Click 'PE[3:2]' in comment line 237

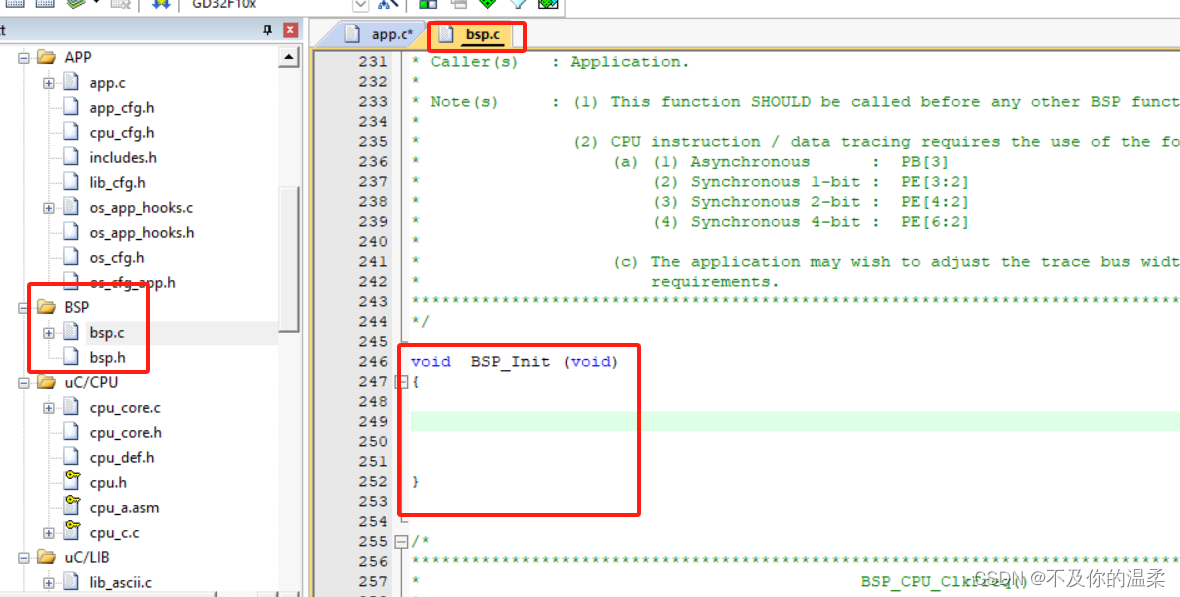coord(934,181)
